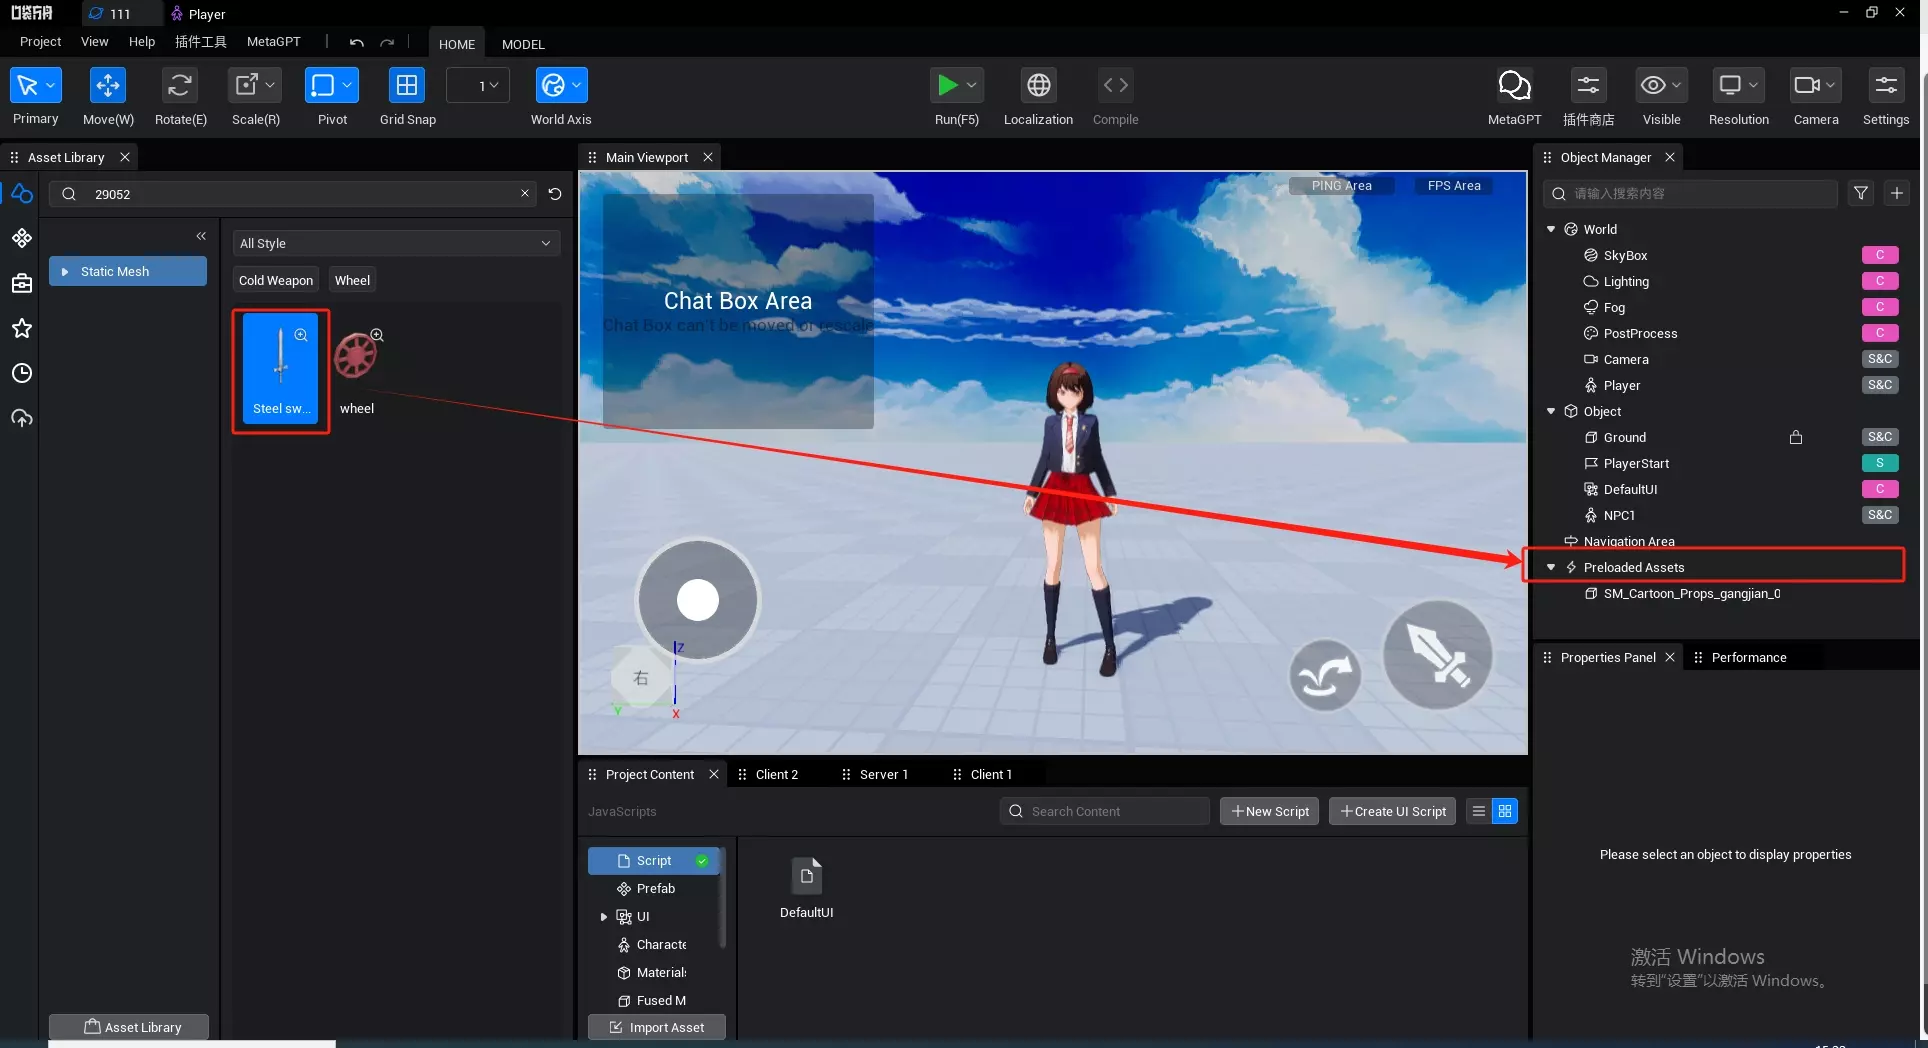
Task: Toggle lock on Ground object
Action: [1796, 437]
